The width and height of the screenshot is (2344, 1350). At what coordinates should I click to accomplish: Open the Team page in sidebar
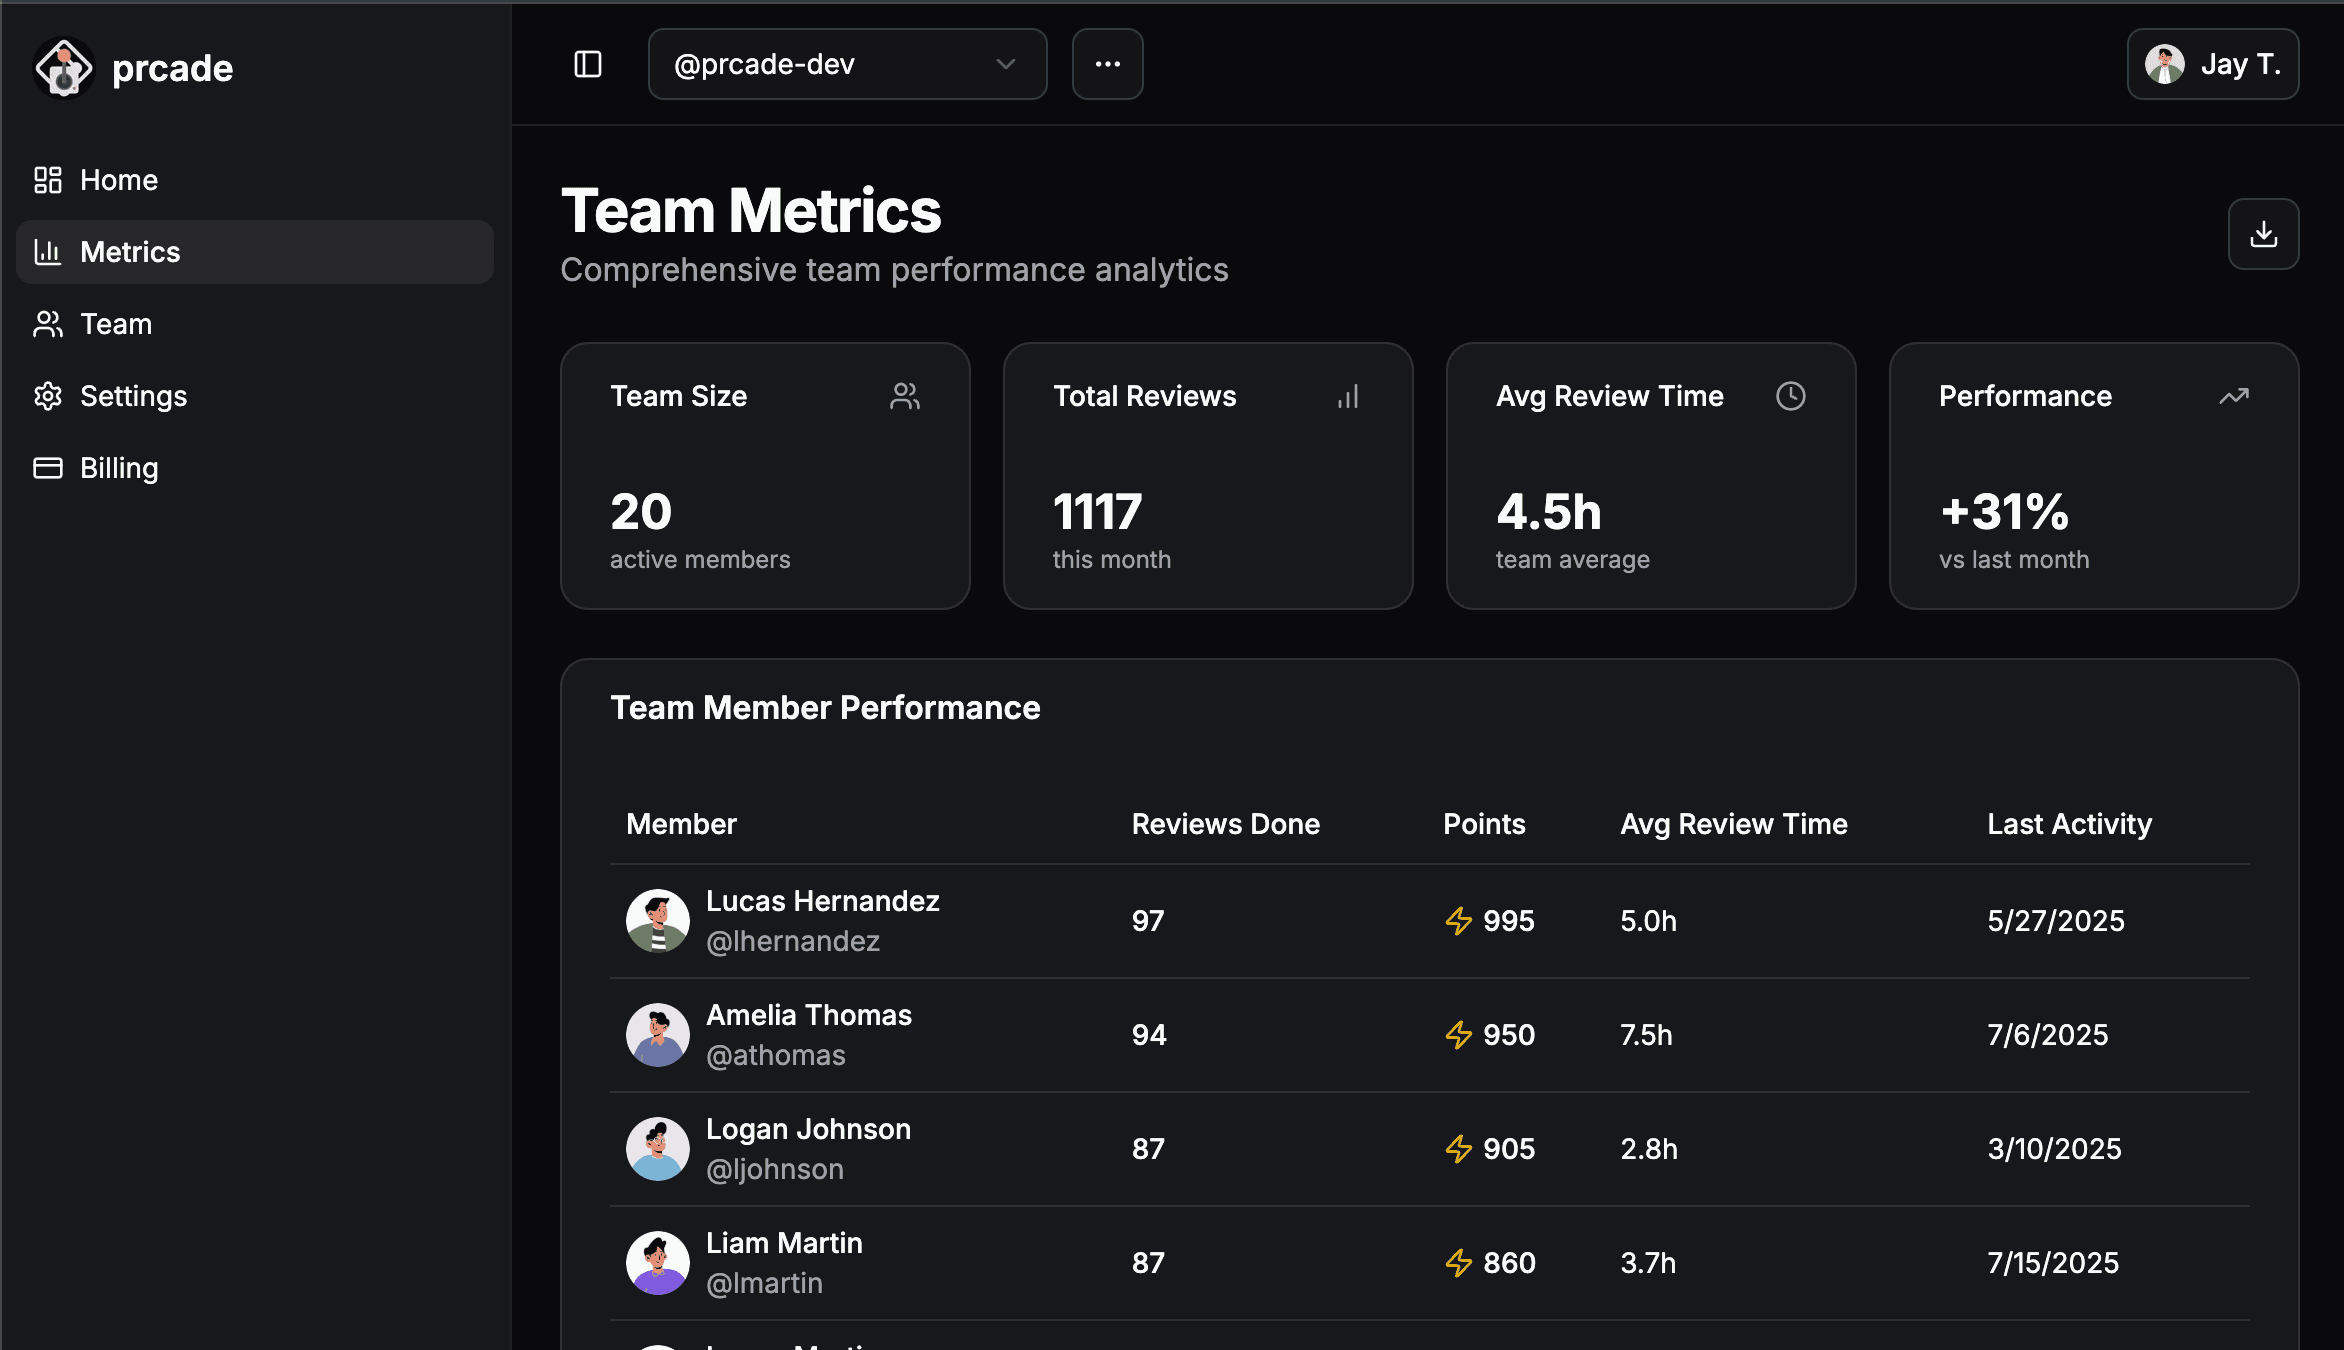pyautogui.click(x=116, y=324)
